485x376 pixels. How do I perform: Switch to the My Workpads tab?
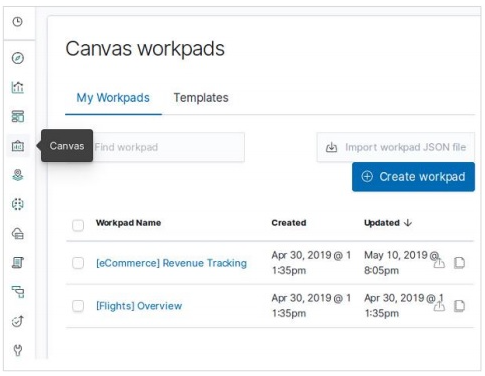[113, 98]
